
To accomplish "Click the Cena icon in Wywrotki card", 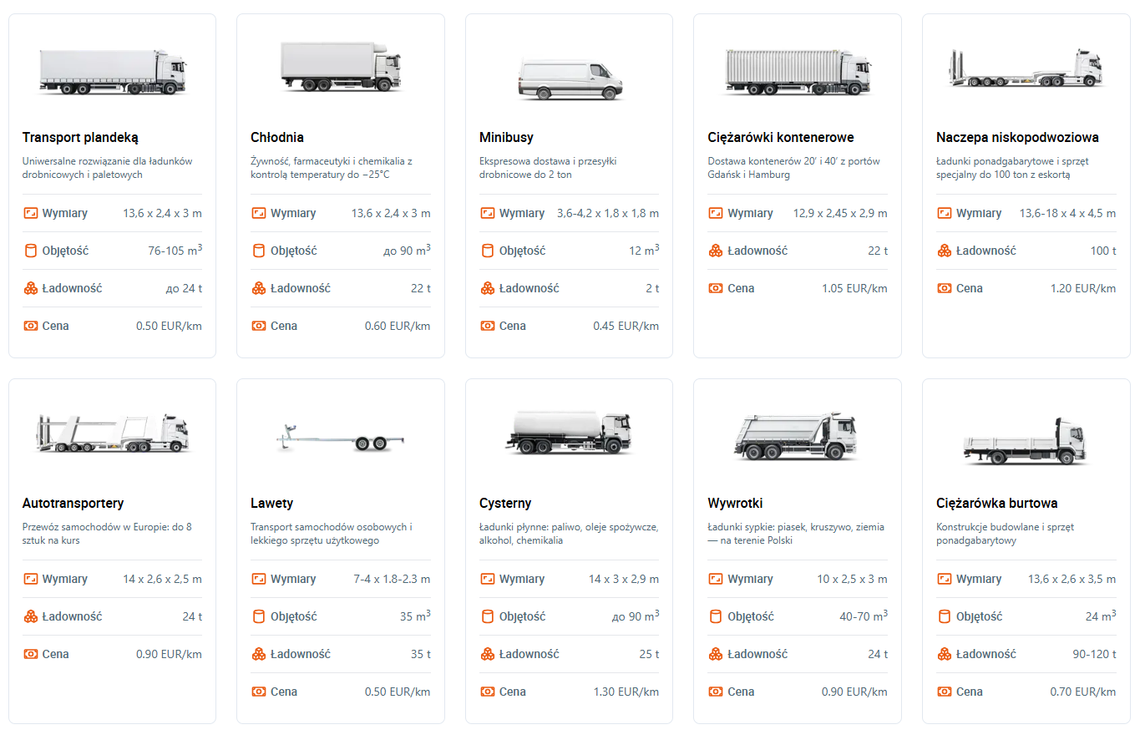I will (x=715, y=691).
